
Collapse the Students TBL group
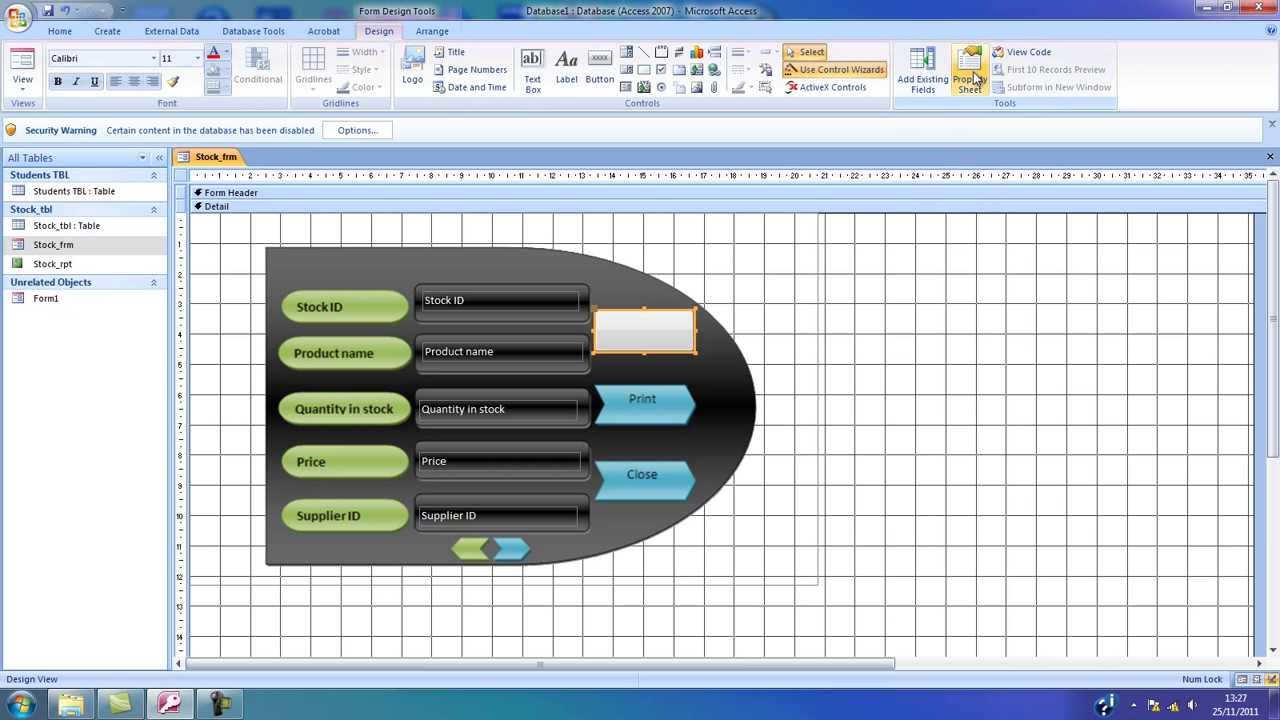point(154,176)
